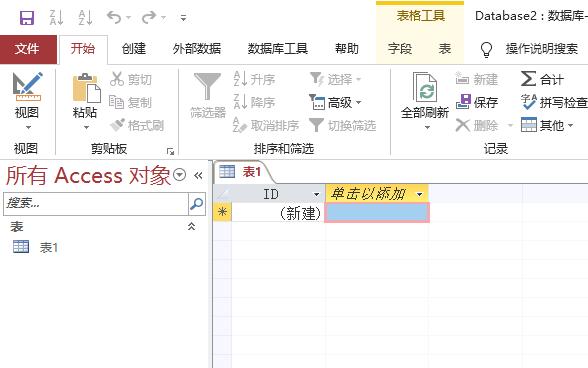Collapse the 表 group in navigation pane
The height and width of the screenshot is (368, 588).
coord(191,226)
